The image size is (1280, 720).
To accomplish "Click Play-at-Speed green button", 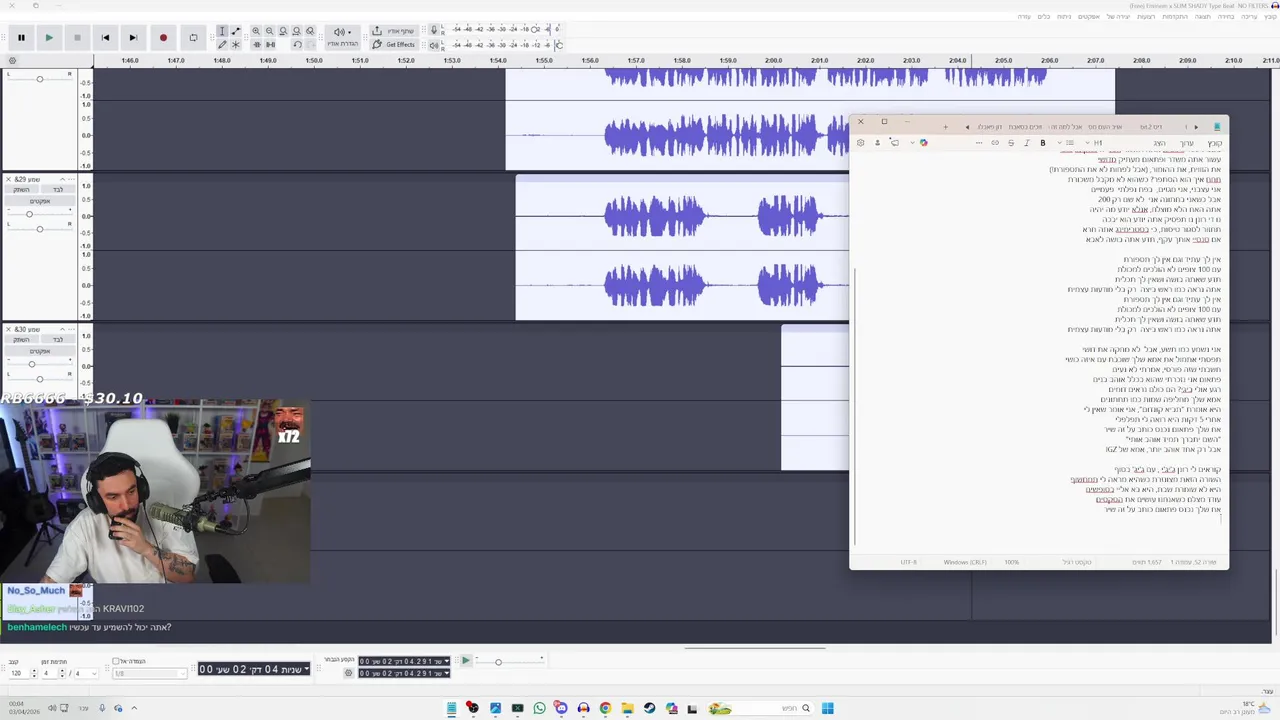I will point(466,660).
